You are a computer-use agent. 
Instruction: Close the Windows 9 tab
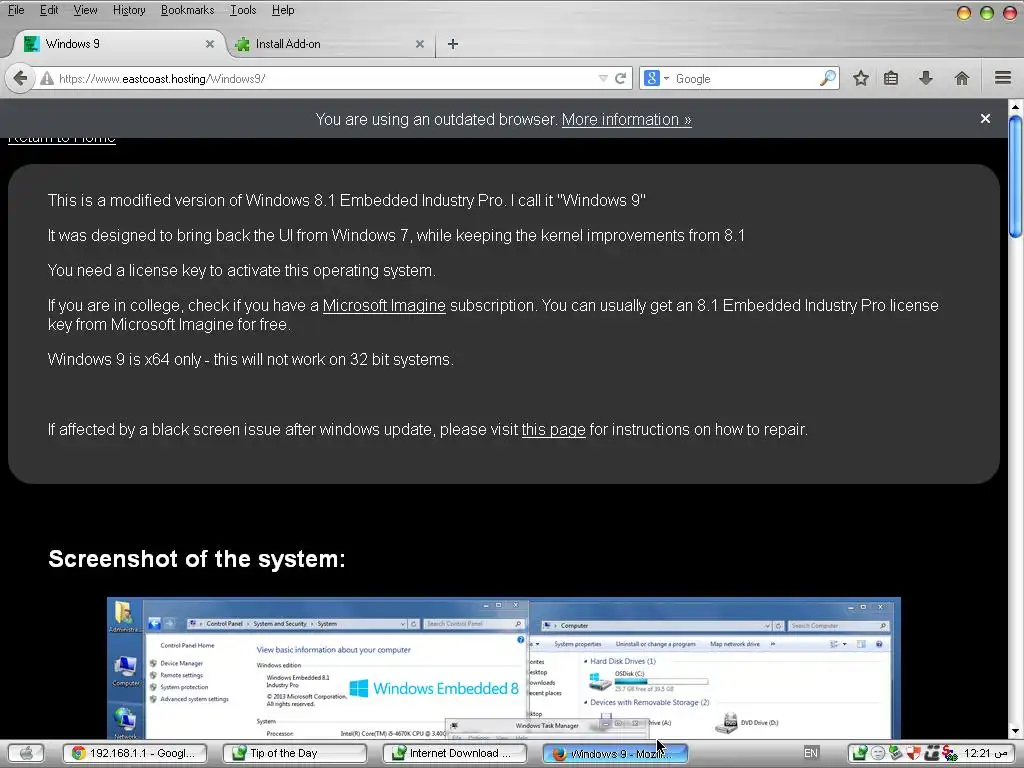click(x=210, y=44)
